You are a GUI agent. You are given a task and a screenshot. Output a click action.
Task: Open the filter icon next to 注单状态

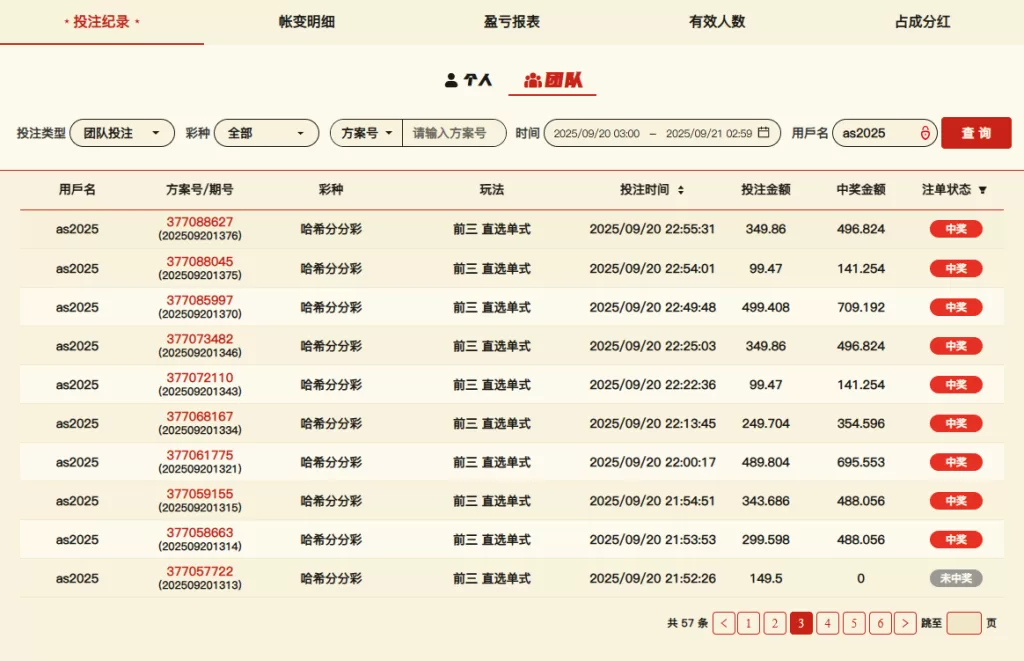coord(982,190)
